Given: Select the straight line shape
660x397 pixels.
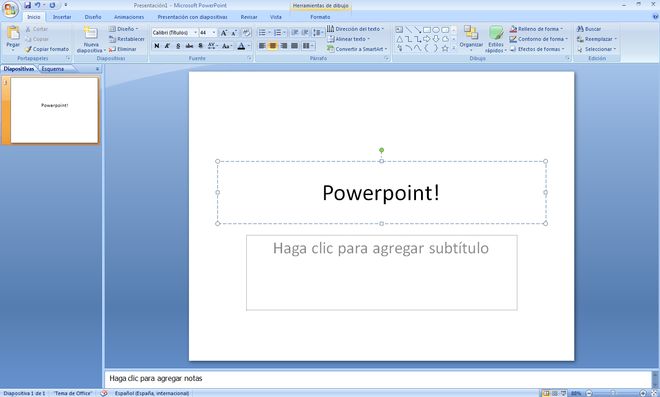Looking at the screenshot, I should pos(408,29).
